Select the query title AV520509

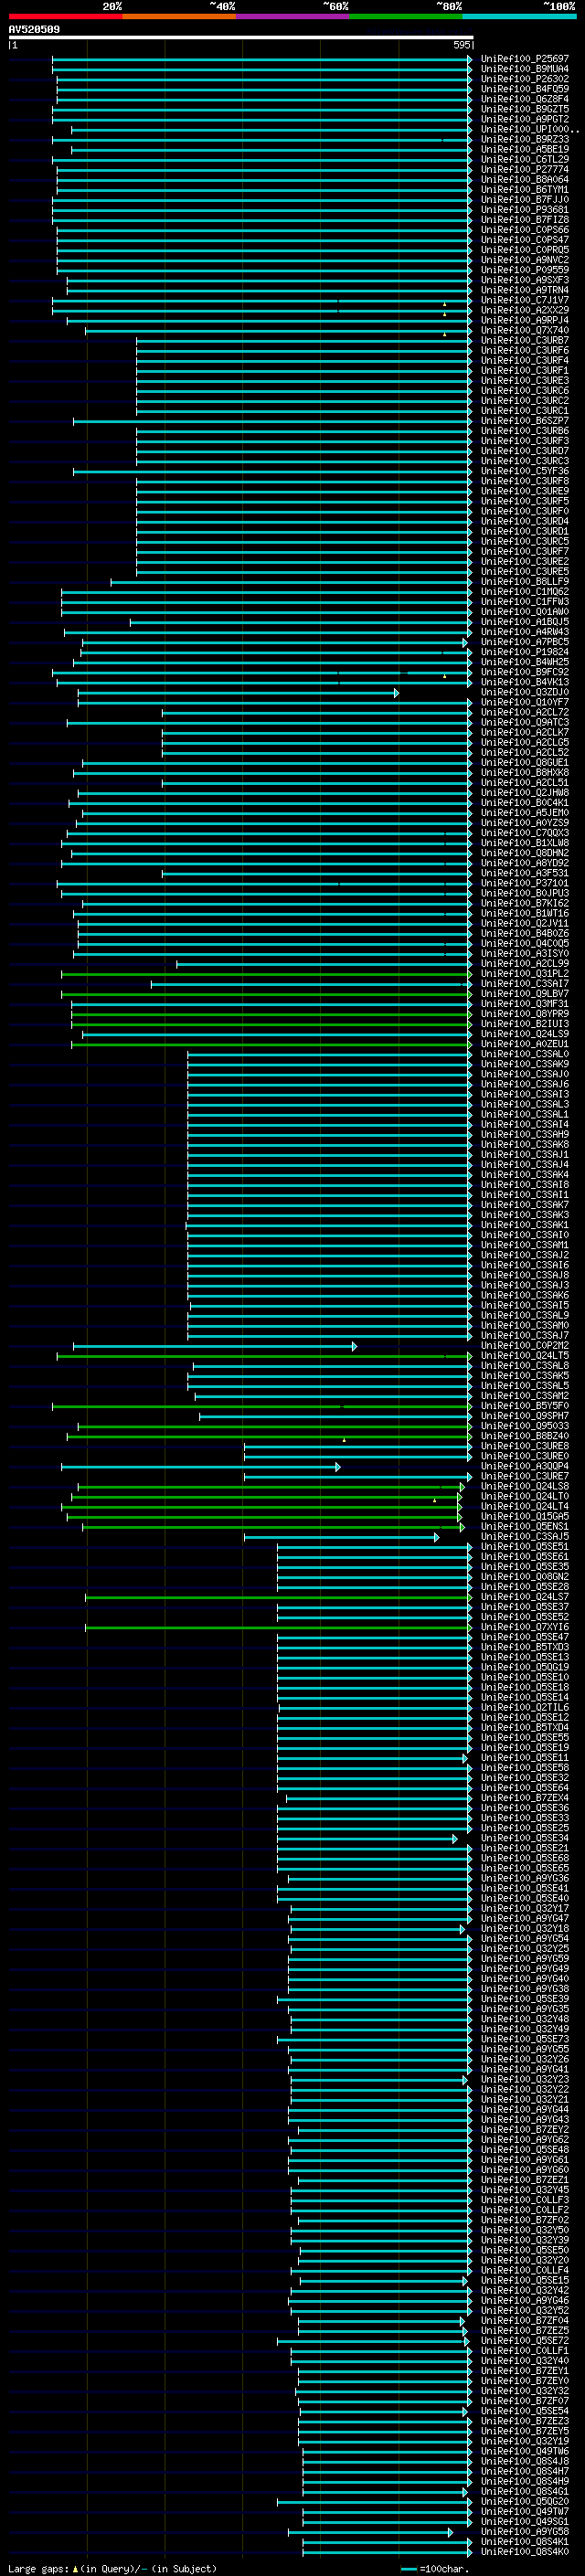click(34, 30)
